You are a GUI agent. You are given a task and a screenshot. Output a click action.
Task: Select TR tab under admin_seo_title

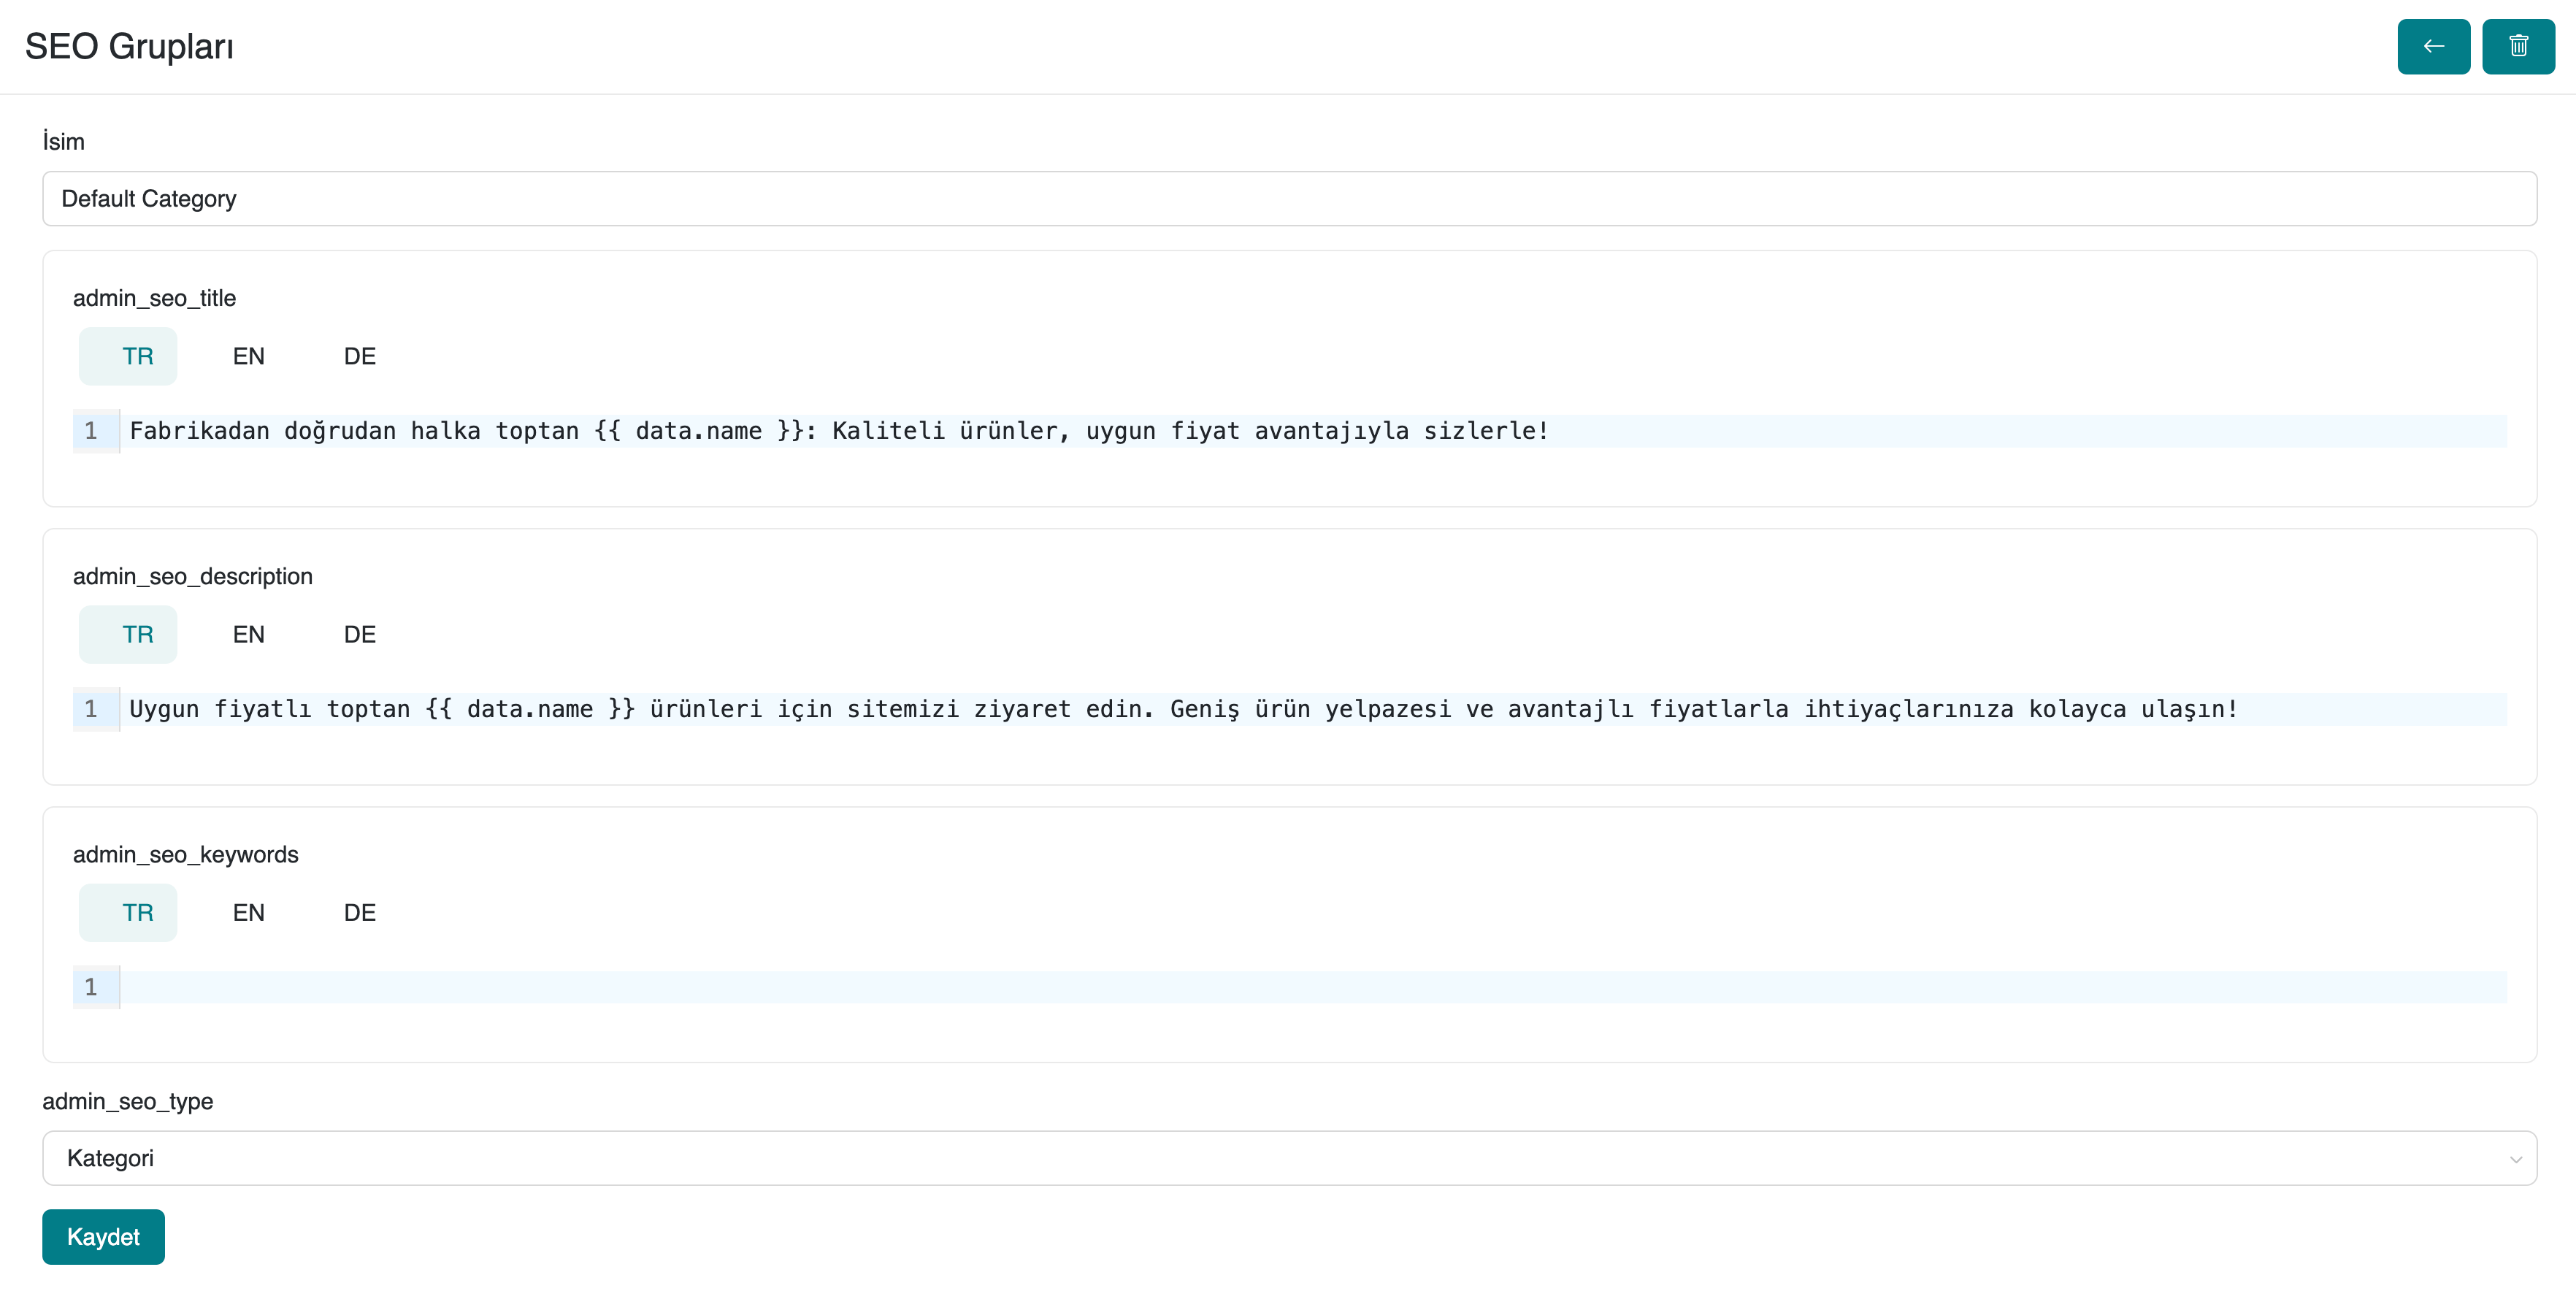click(137, 356)
